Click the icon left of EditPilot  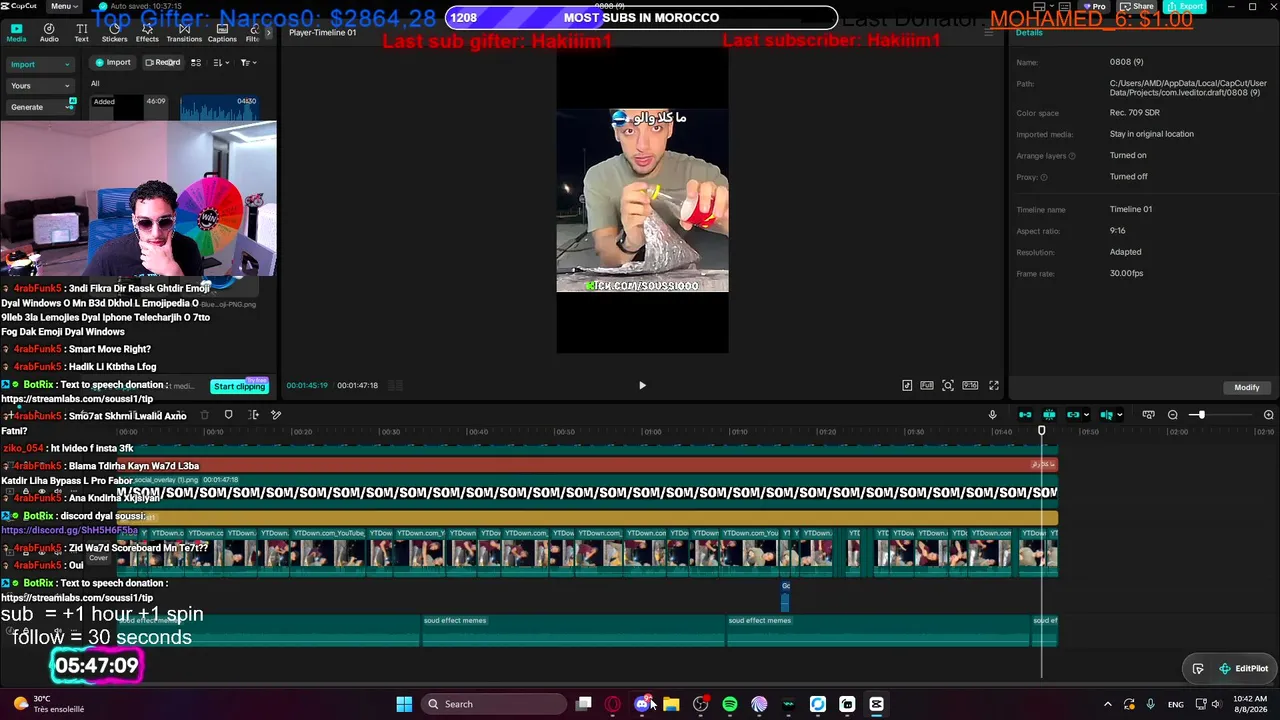pyautogui.click(x=1198, y=669)
